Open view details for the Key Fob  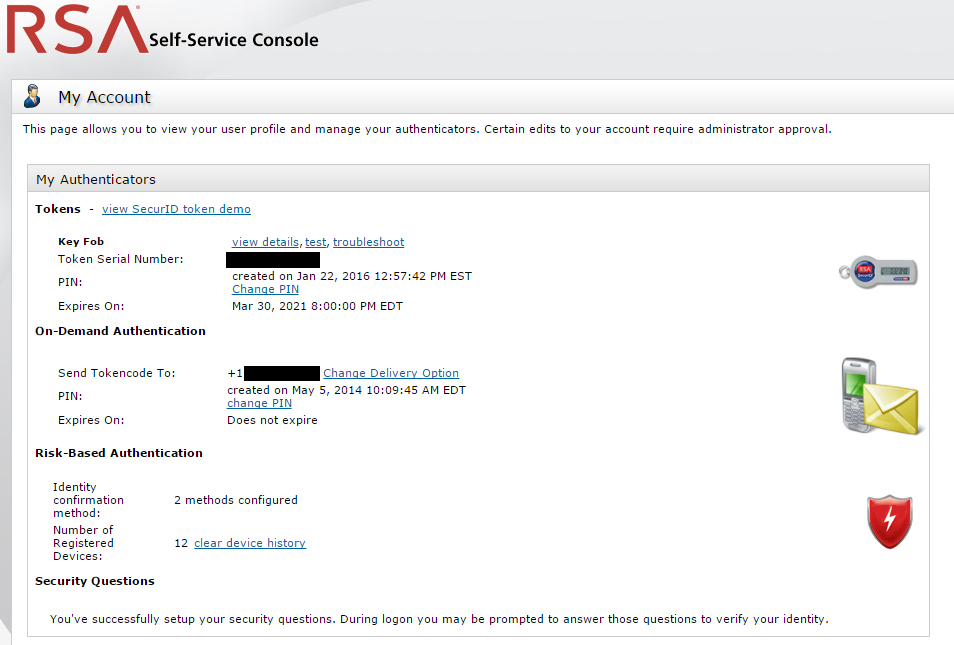tap(265, 242)
